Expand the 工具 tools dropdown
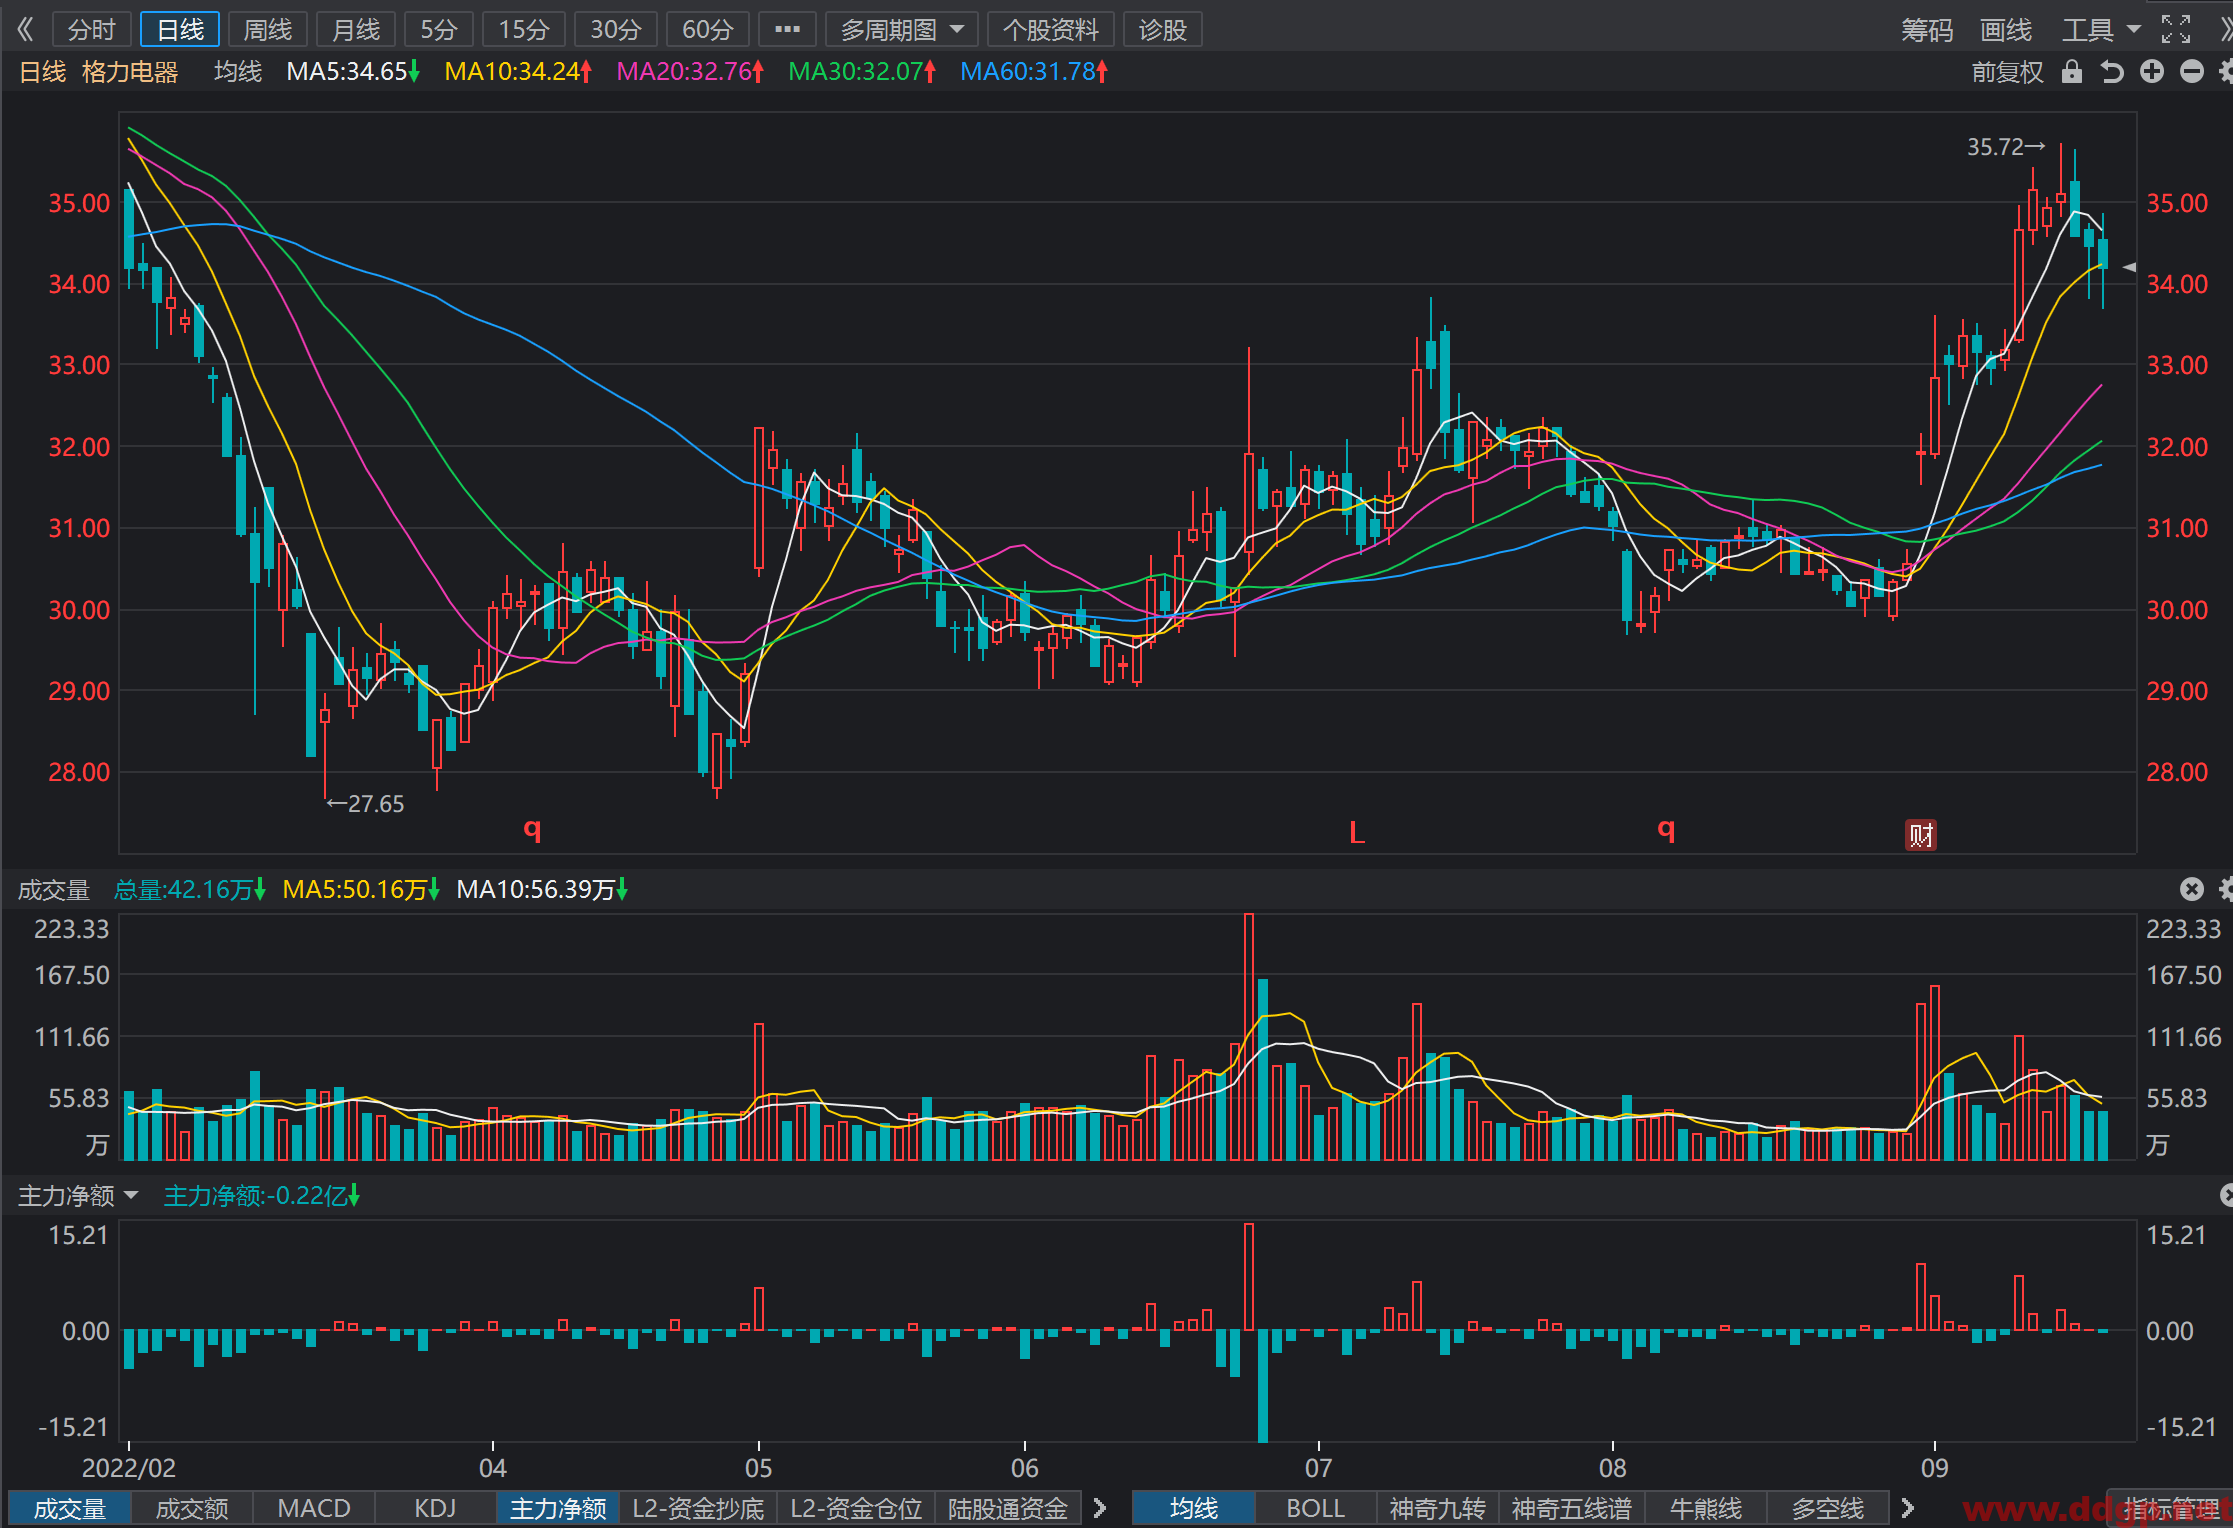This screenshot has height=1528, width=2233. coord(2100,30)
